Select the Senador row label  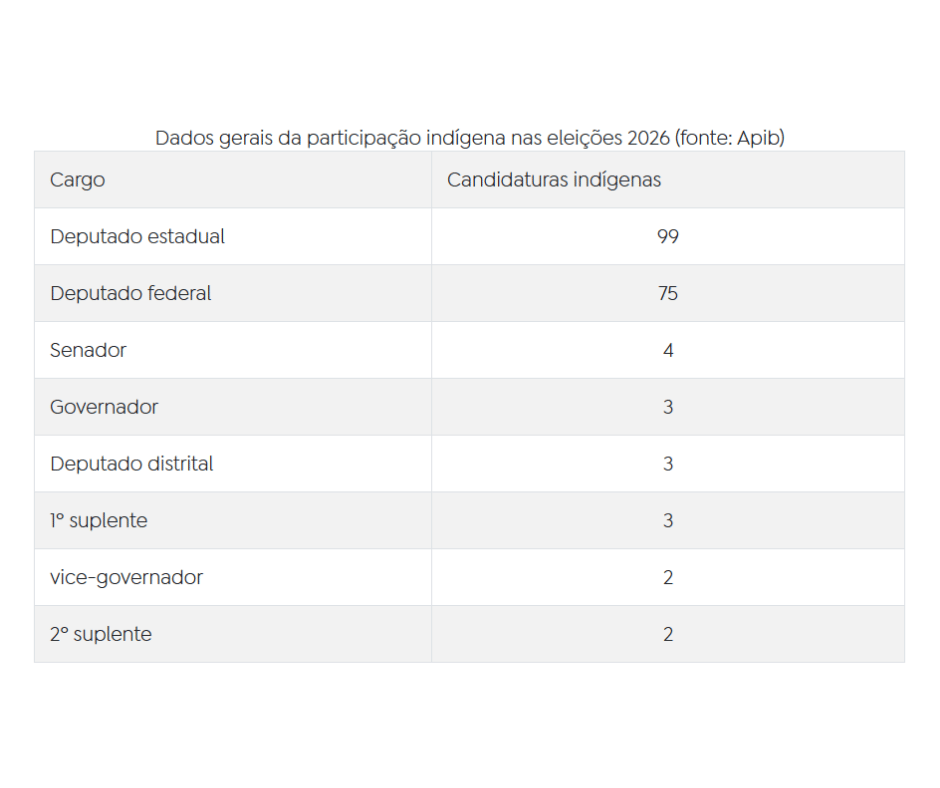point(88,350)
